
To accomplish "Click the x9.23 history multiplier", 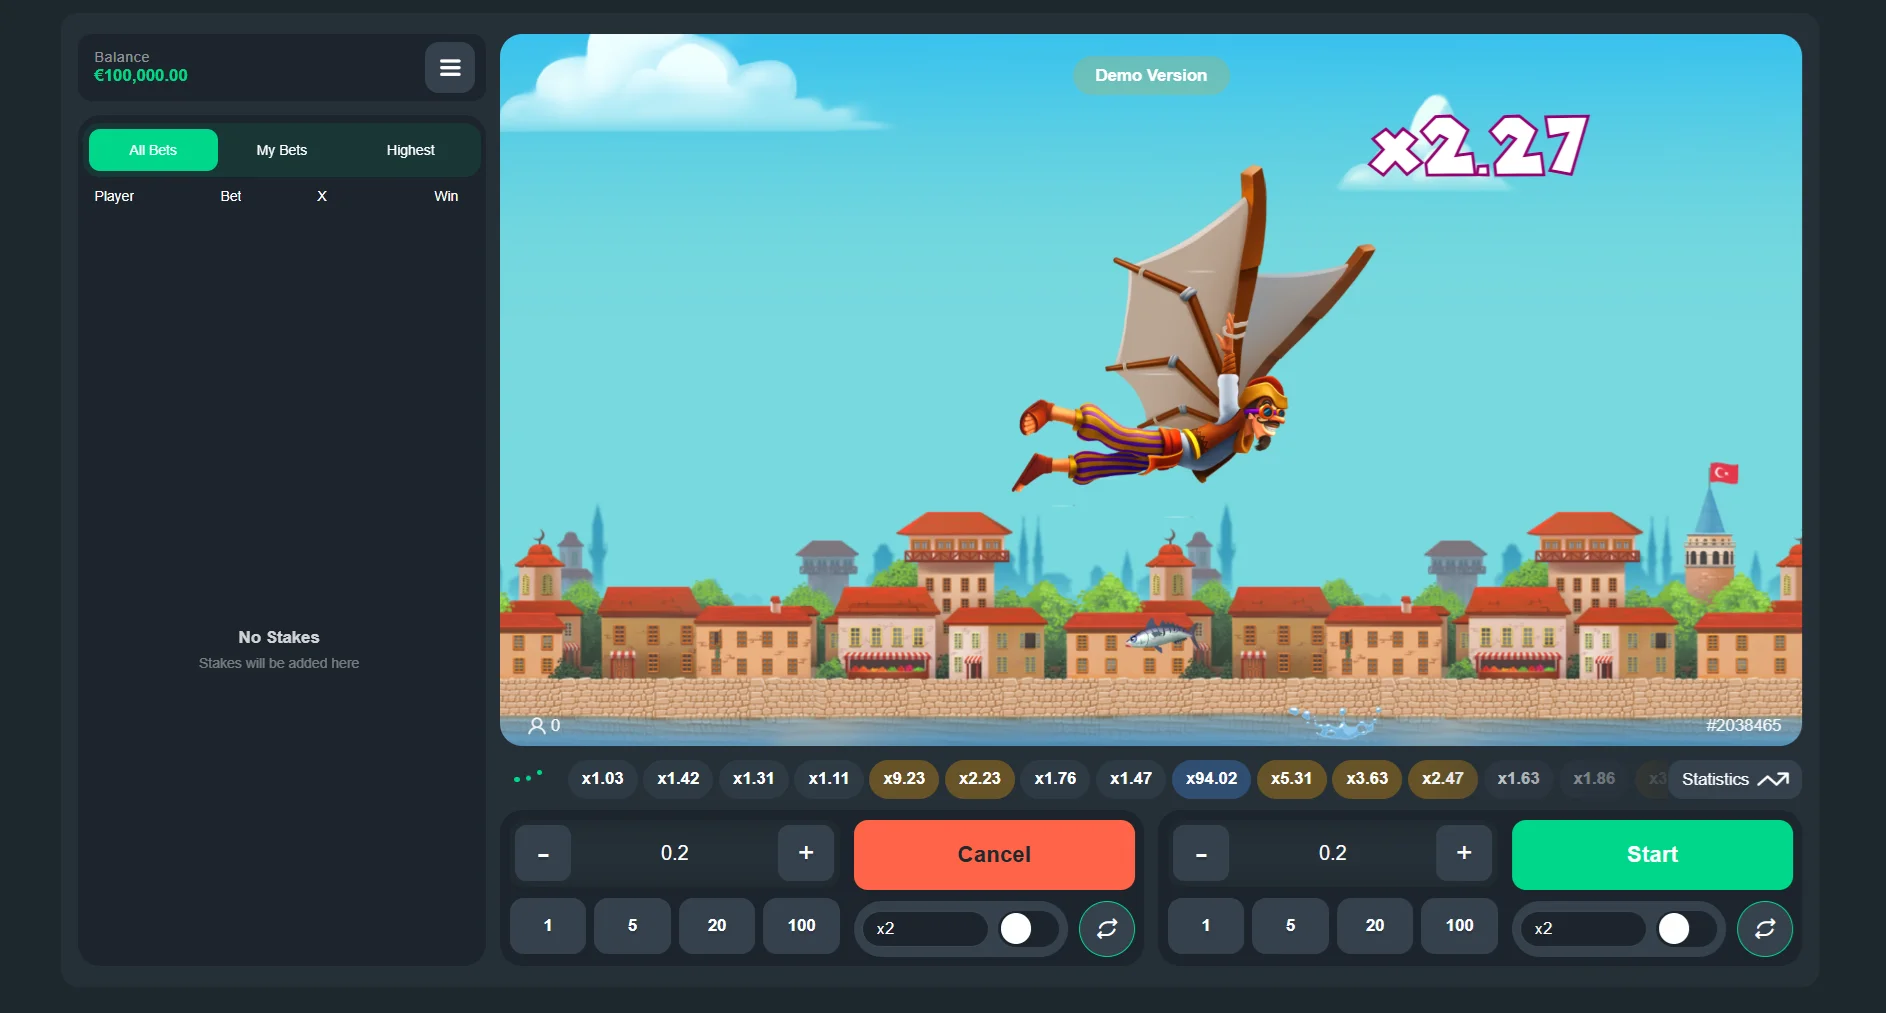I will click(x=904, y=779).
